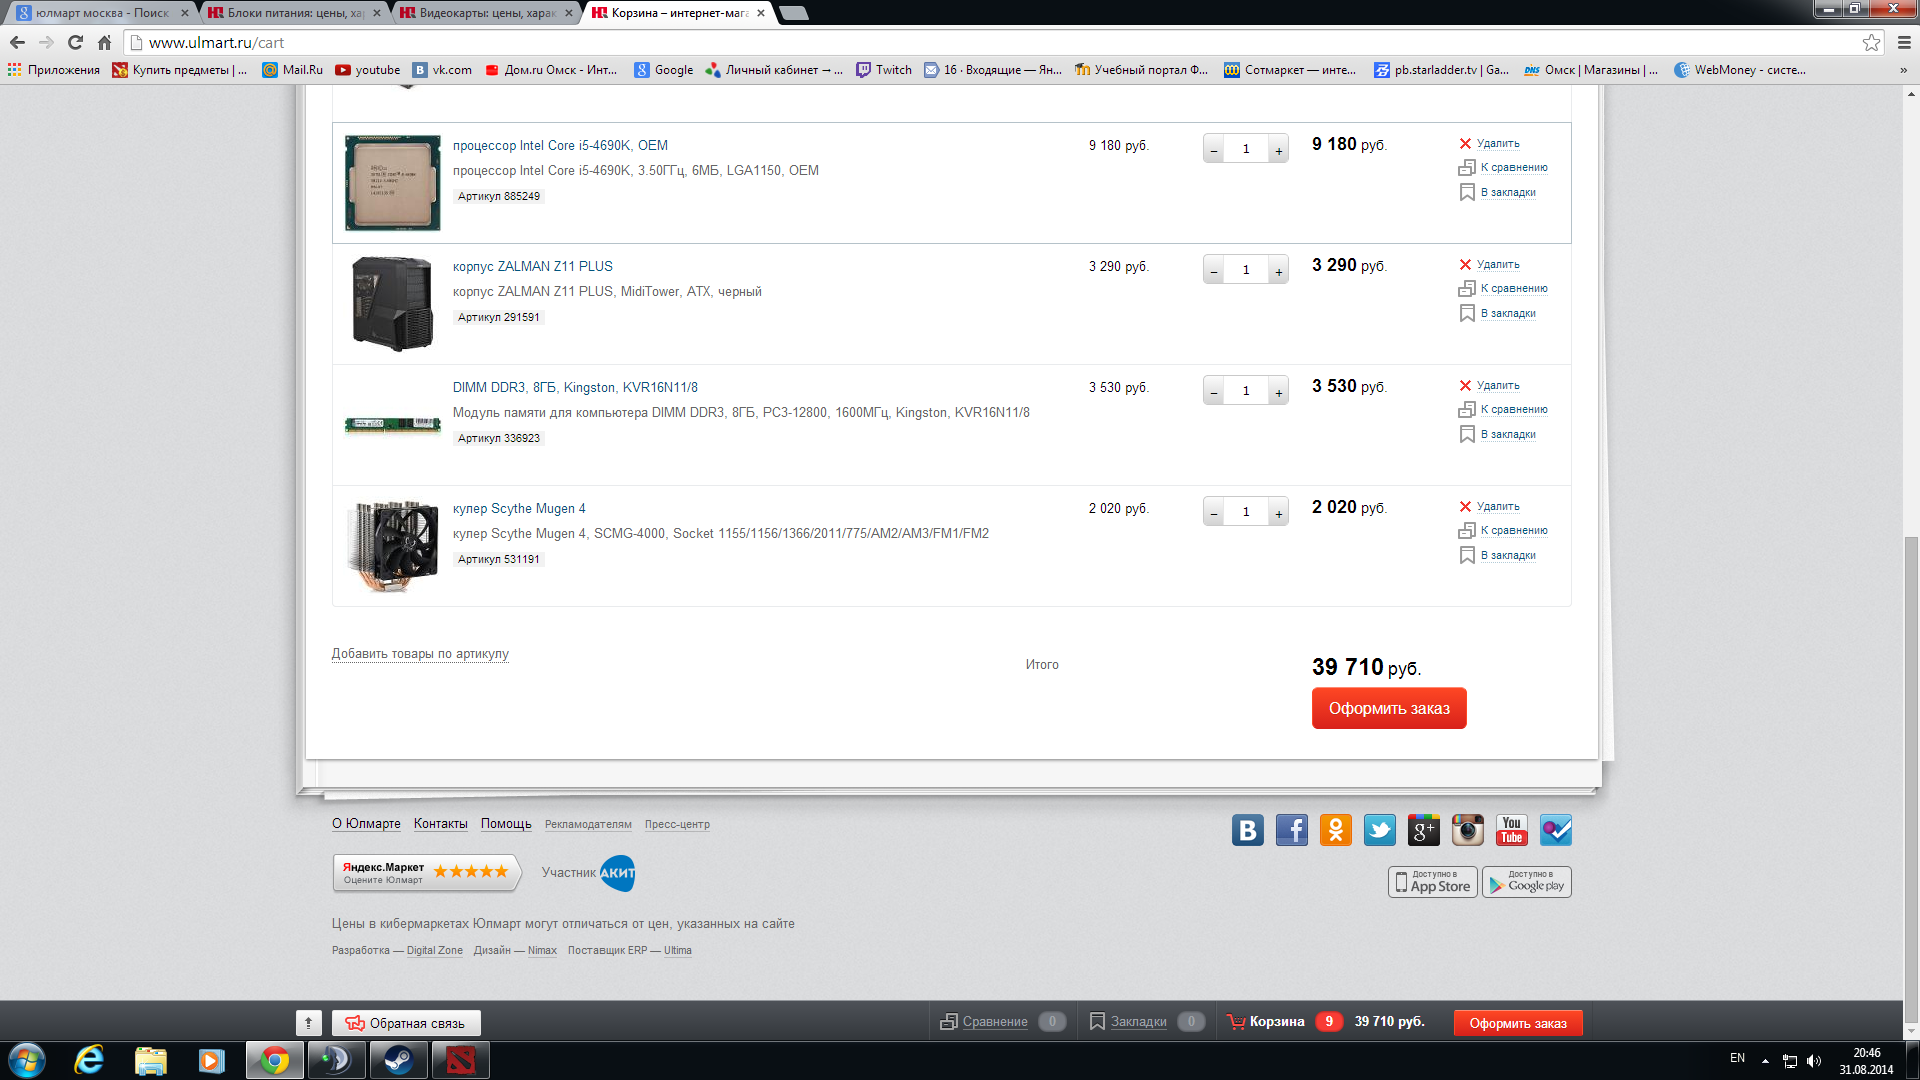Open the vk.com bookmark
Viewport: 1920px width, 1080px height.
(x=443, y=70)
